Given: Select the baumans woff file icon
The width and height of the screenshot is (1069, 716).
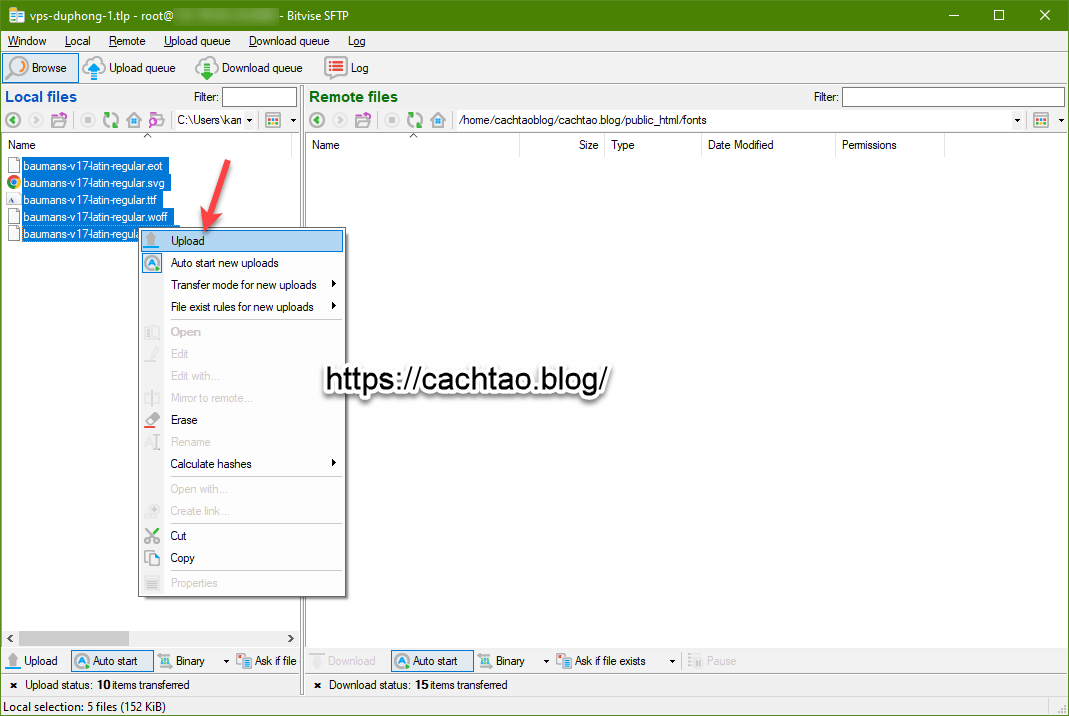Looking at the screenshot, I should [x=14, y=217].
